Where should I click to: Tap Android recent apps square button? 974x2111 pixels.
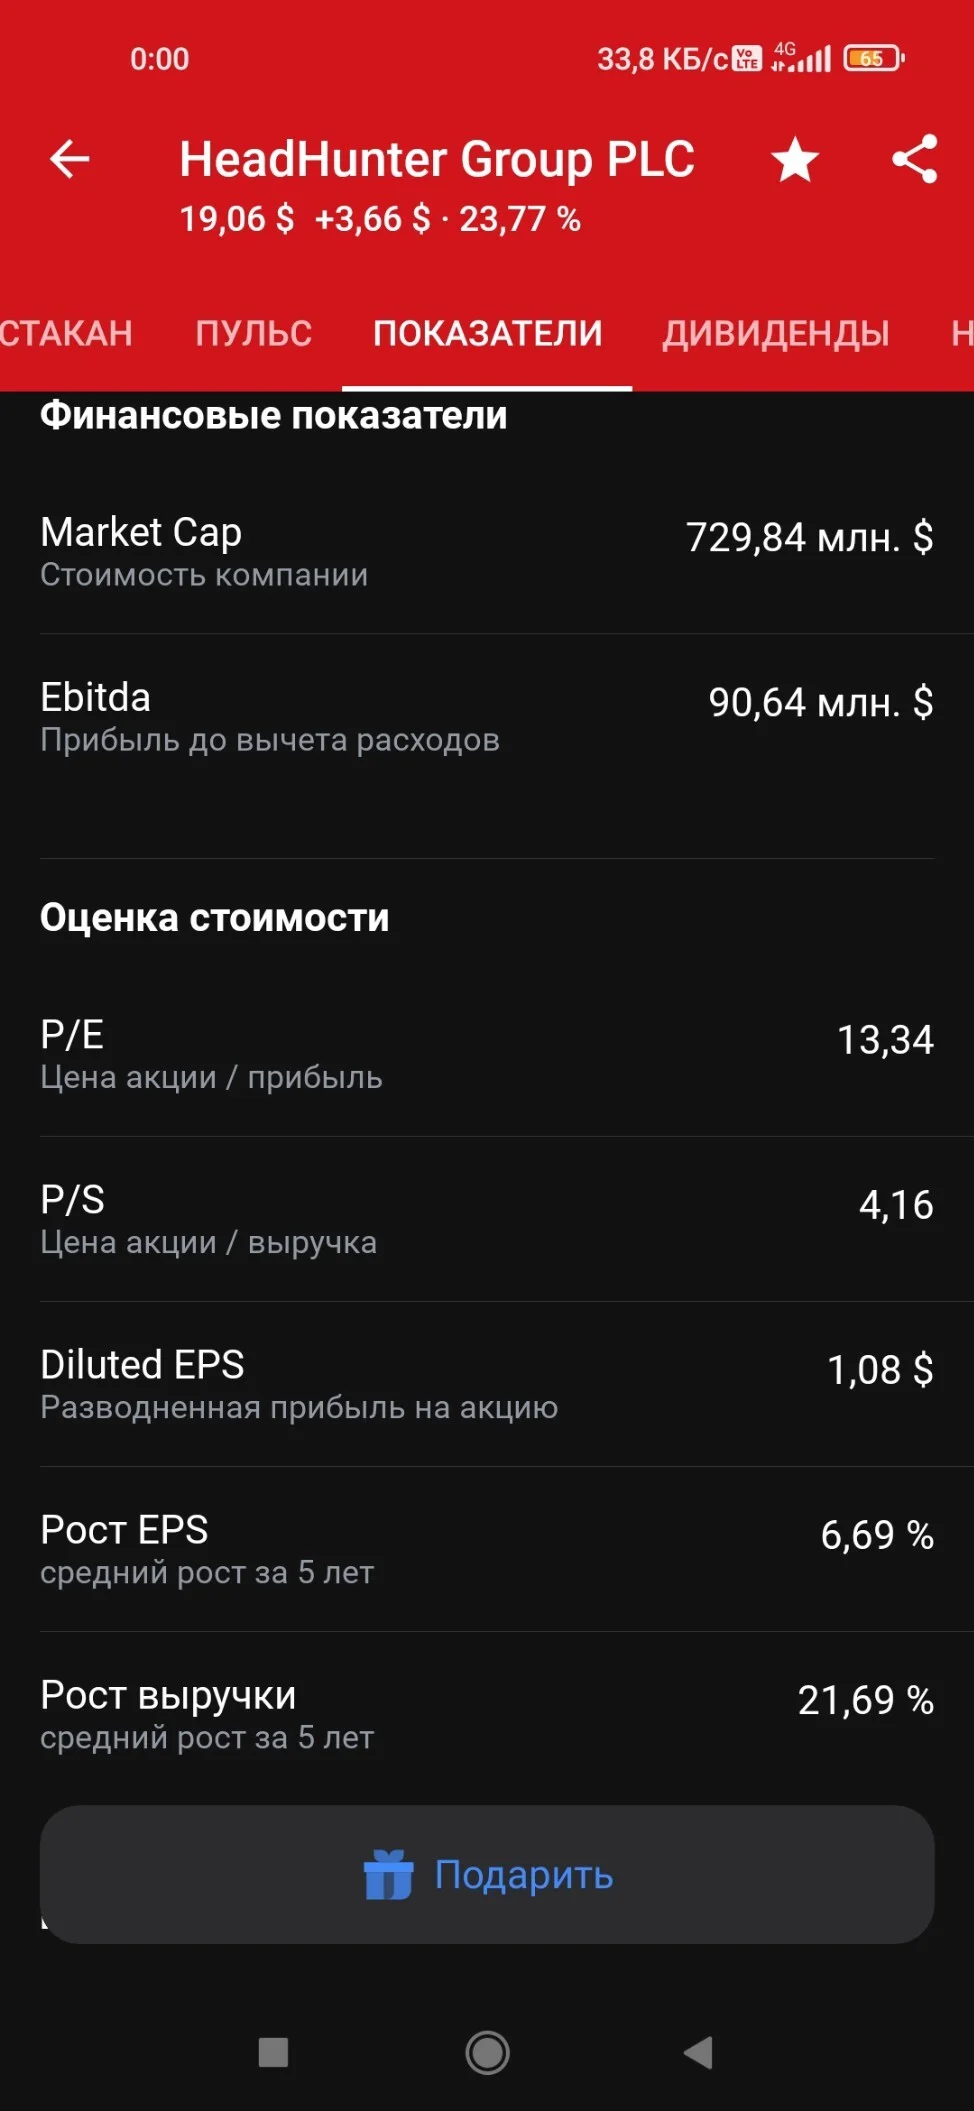tap(273, 2053)
